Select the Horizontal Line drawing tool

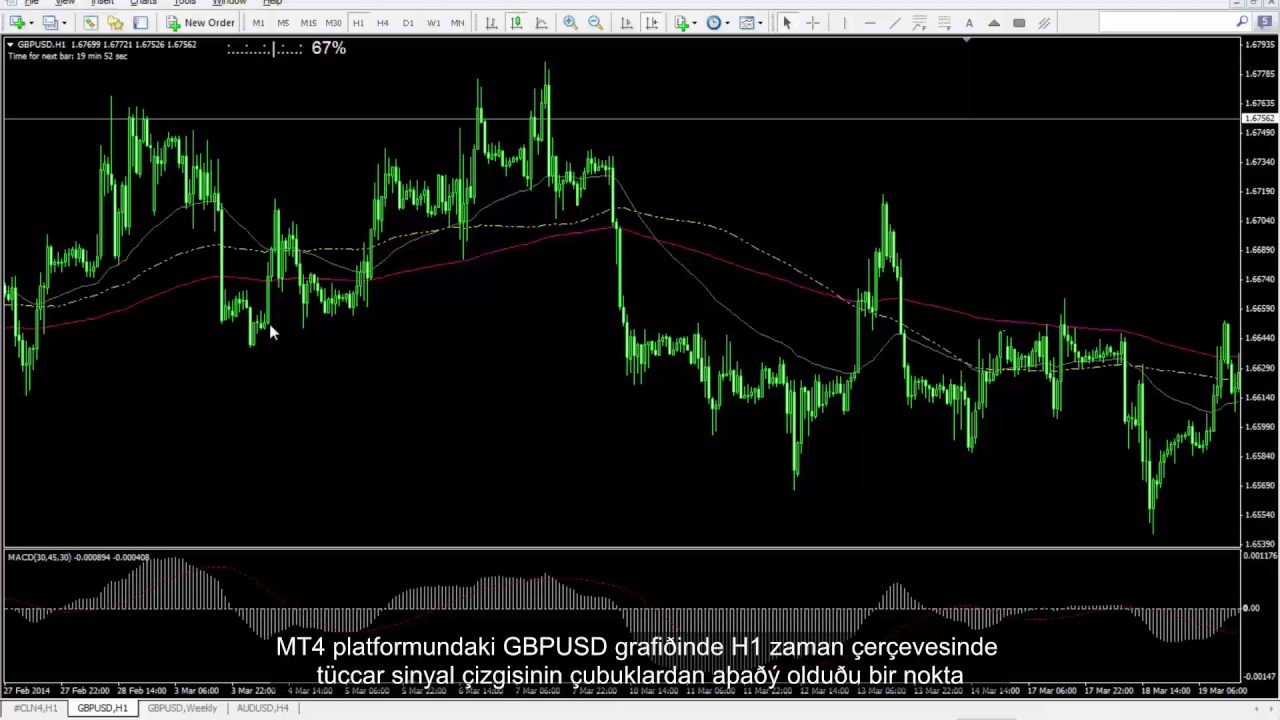(x=869, y=22)
